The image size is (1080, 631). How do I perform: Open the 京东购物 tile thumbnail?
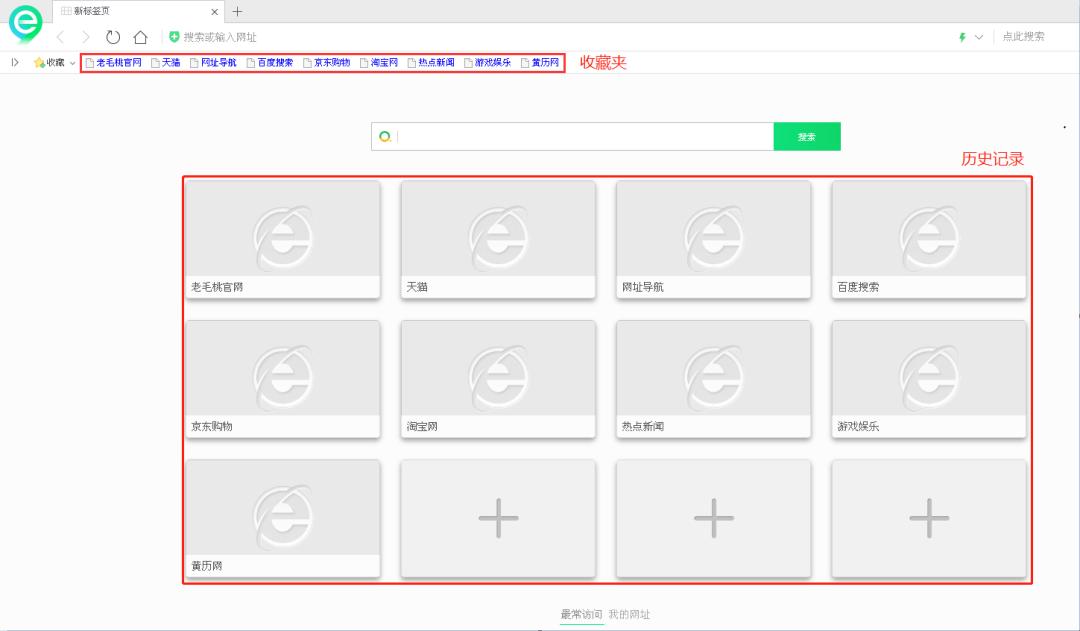tap(283, 369)
